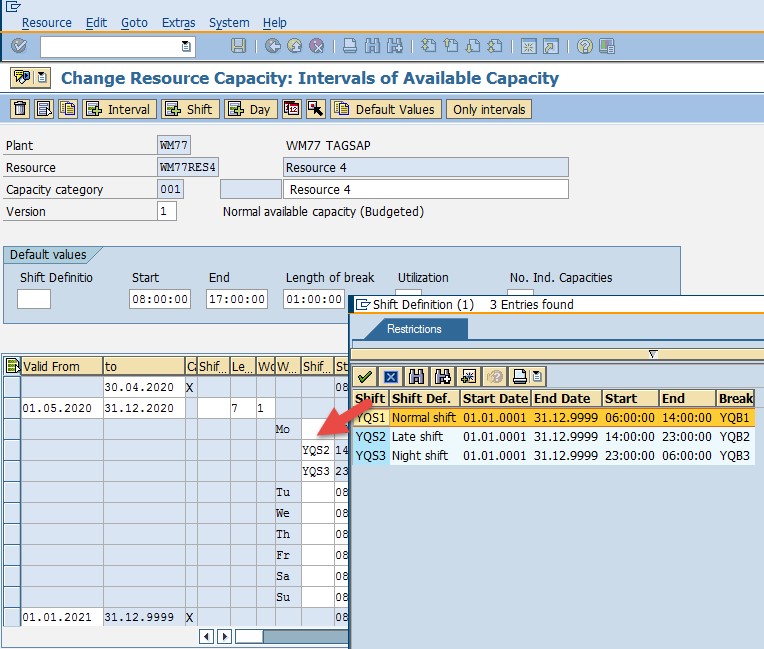764x649 pixels.
Task: Click the green Back arrow icon
Action: tap(273, 46)
